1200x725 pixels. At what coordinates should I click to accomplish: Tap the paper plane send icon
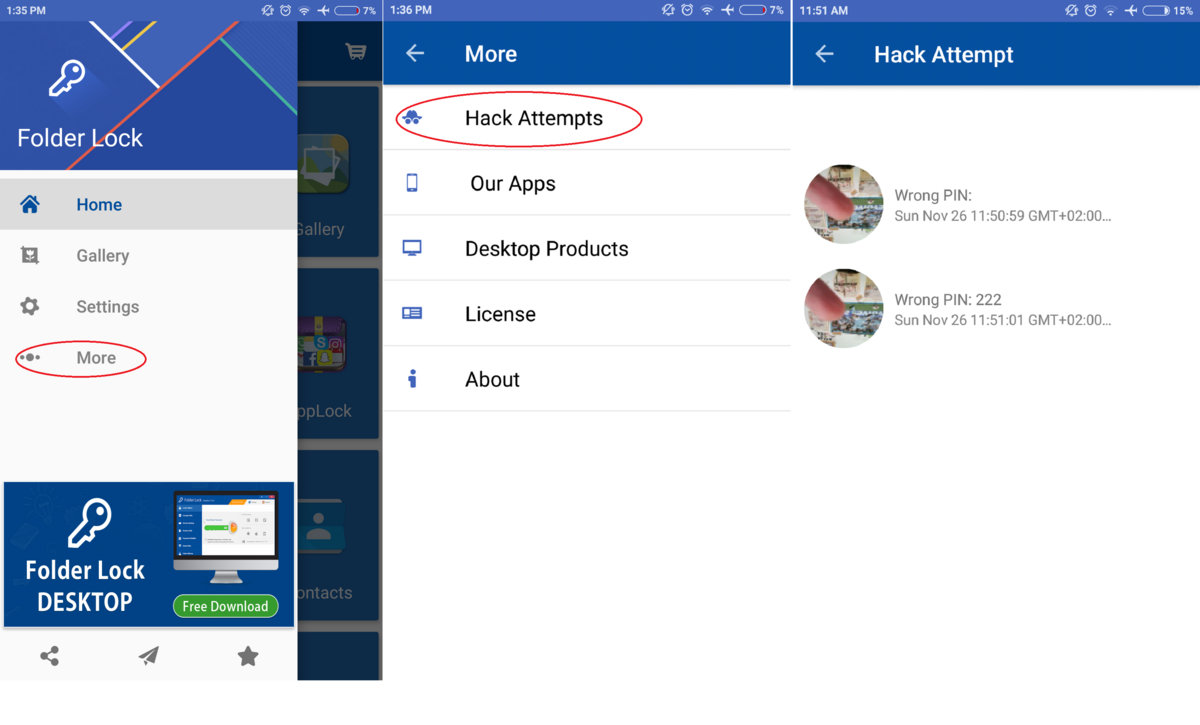tap(149, 656)
